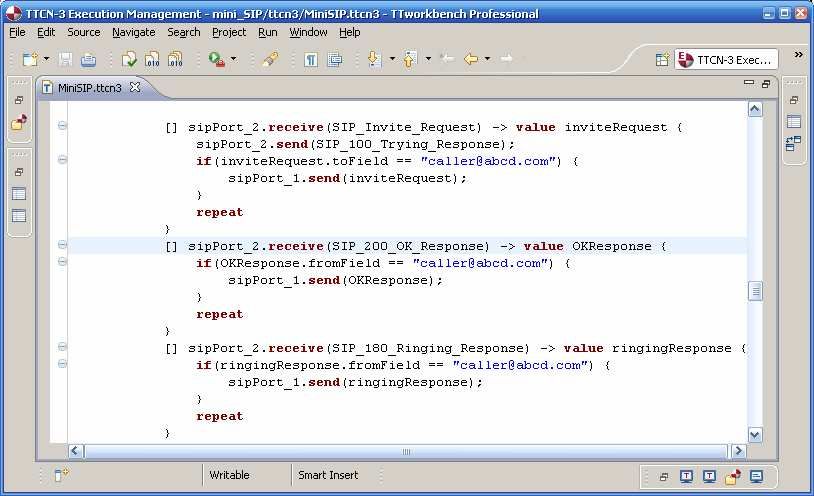Restore the second left minimized view stack
The image size is (814, 496).
(19, 172)
